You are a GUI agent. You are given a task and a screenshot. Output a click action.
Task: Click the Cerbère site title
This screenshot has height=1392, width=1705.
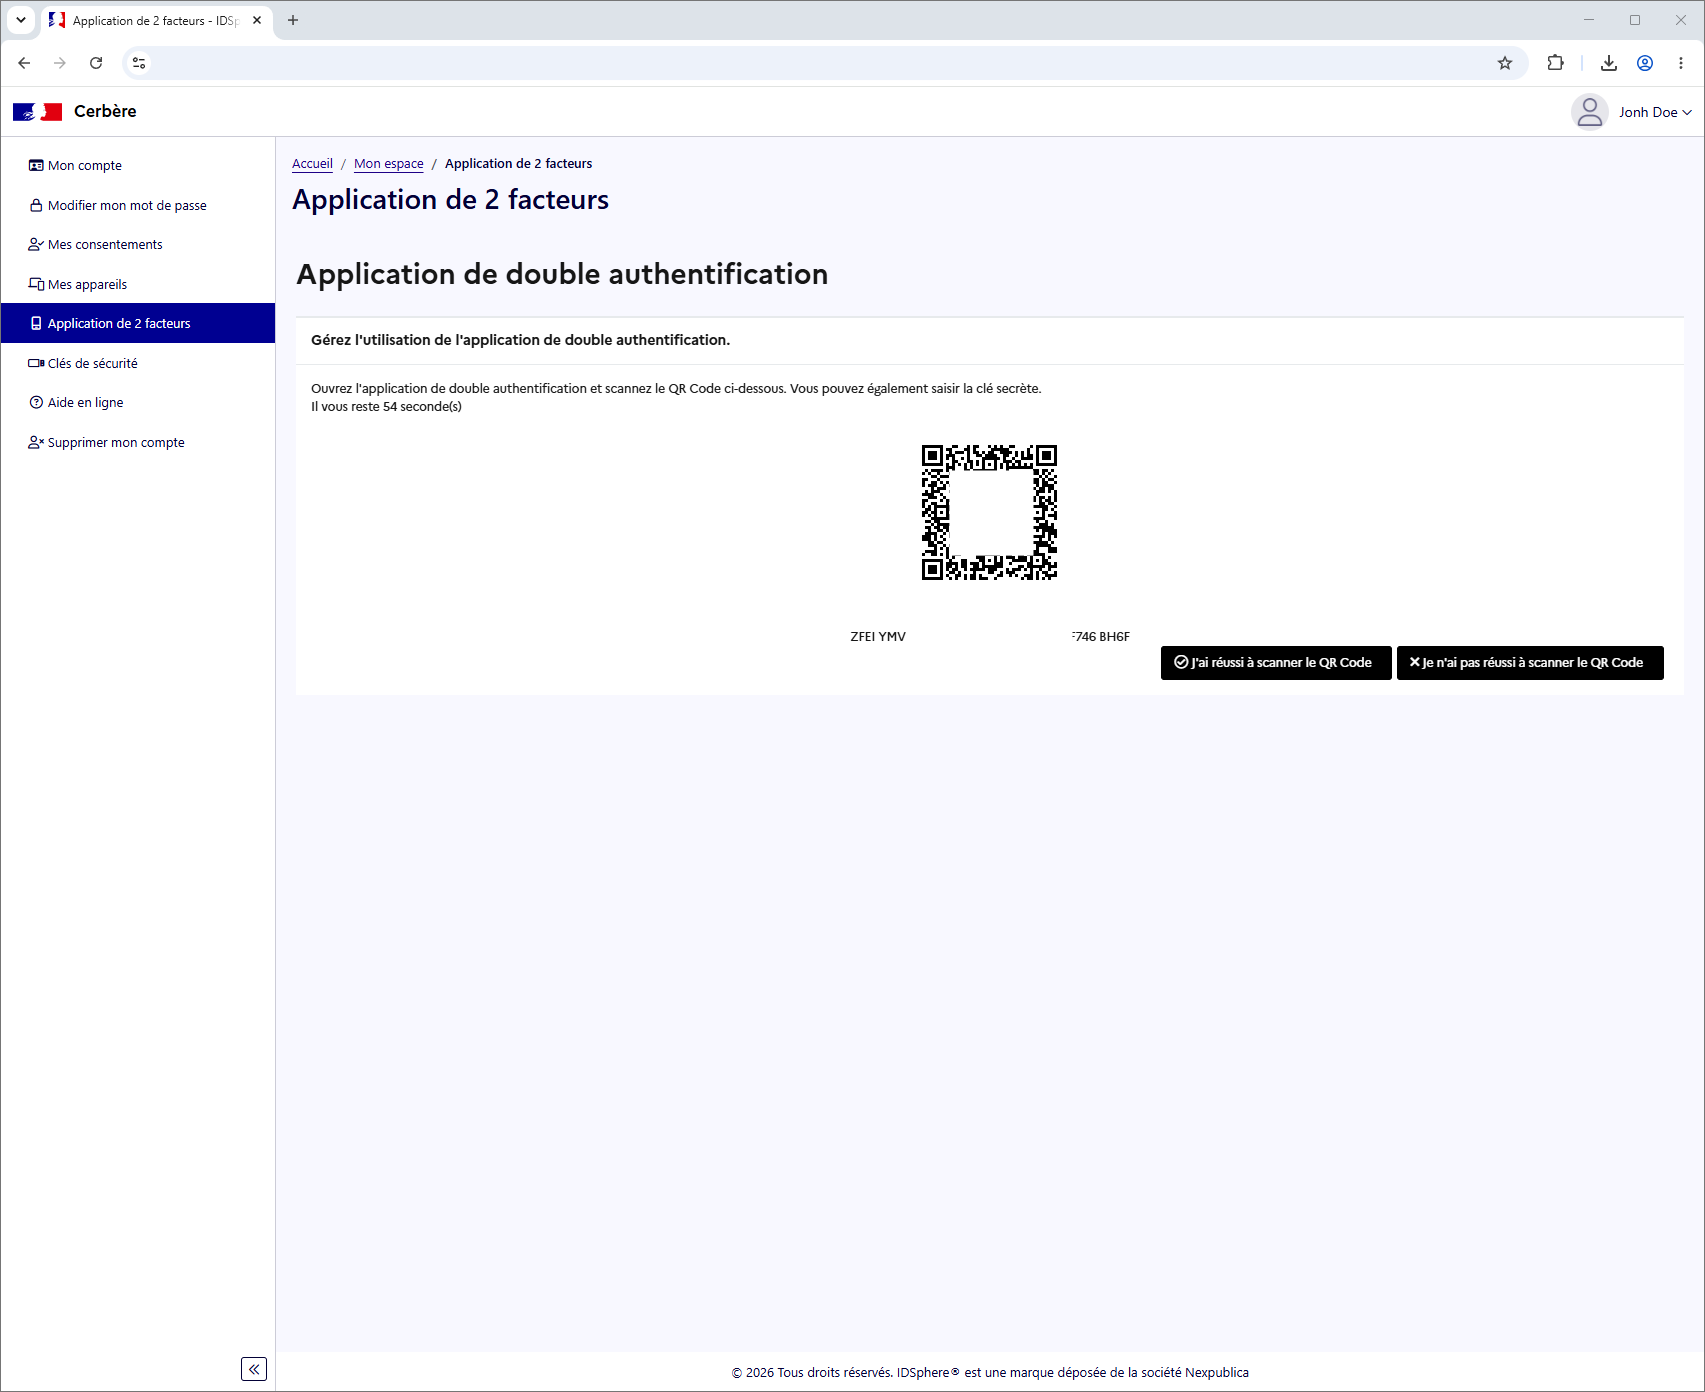click(105, 111)
